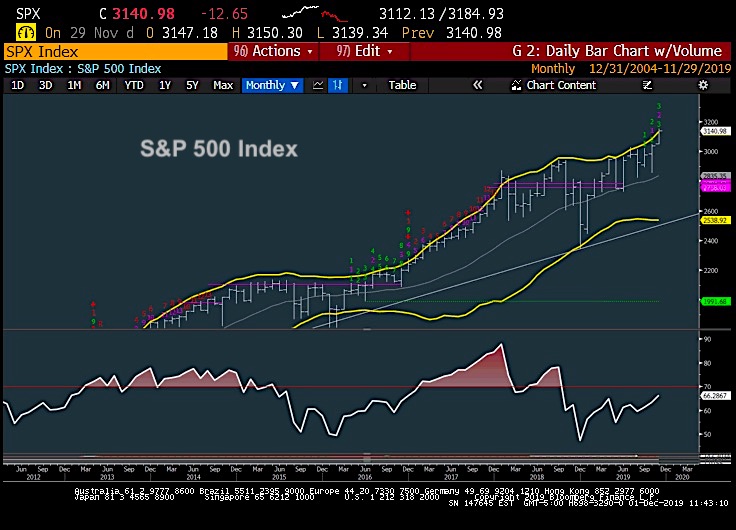Open the Table view
Image resolution: width=736 pixels, height=530 pixels.
click(x=402, y=85)
